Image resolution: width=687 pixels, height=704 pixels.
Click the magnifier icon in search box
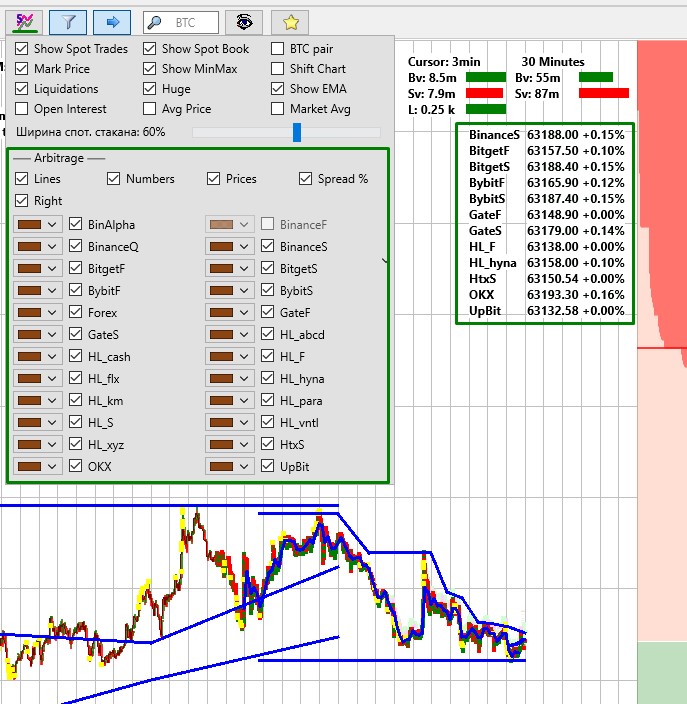(x=154, y=22)
